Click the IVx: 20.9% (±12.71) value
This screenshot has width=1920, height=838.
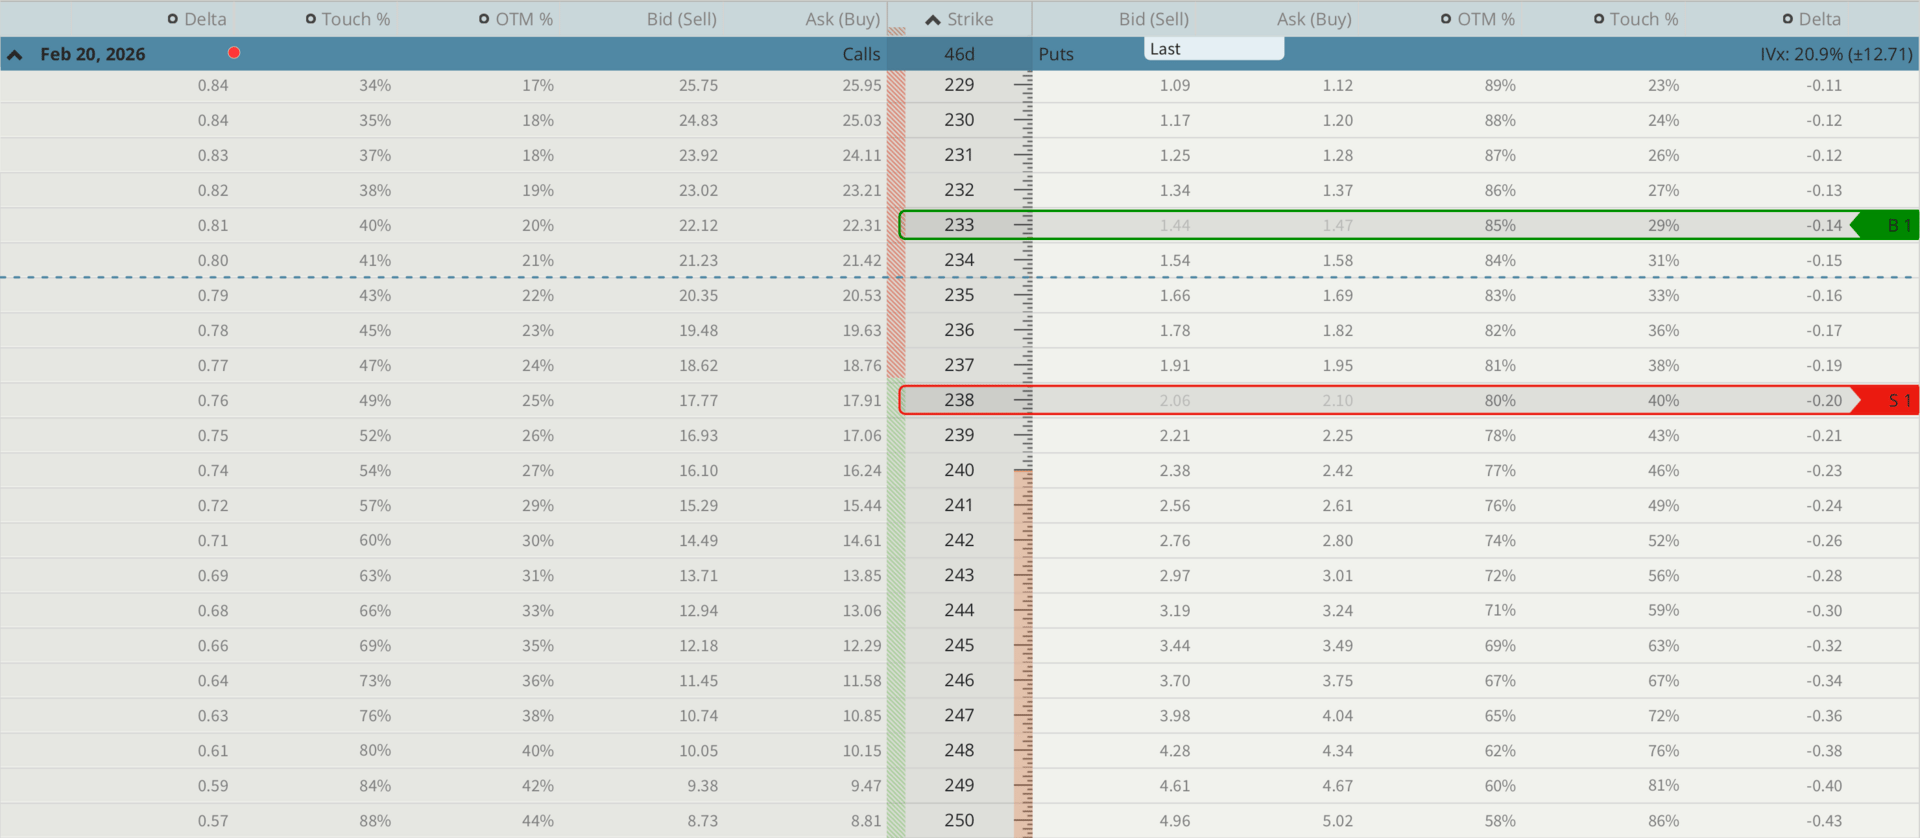(1836, 54)
